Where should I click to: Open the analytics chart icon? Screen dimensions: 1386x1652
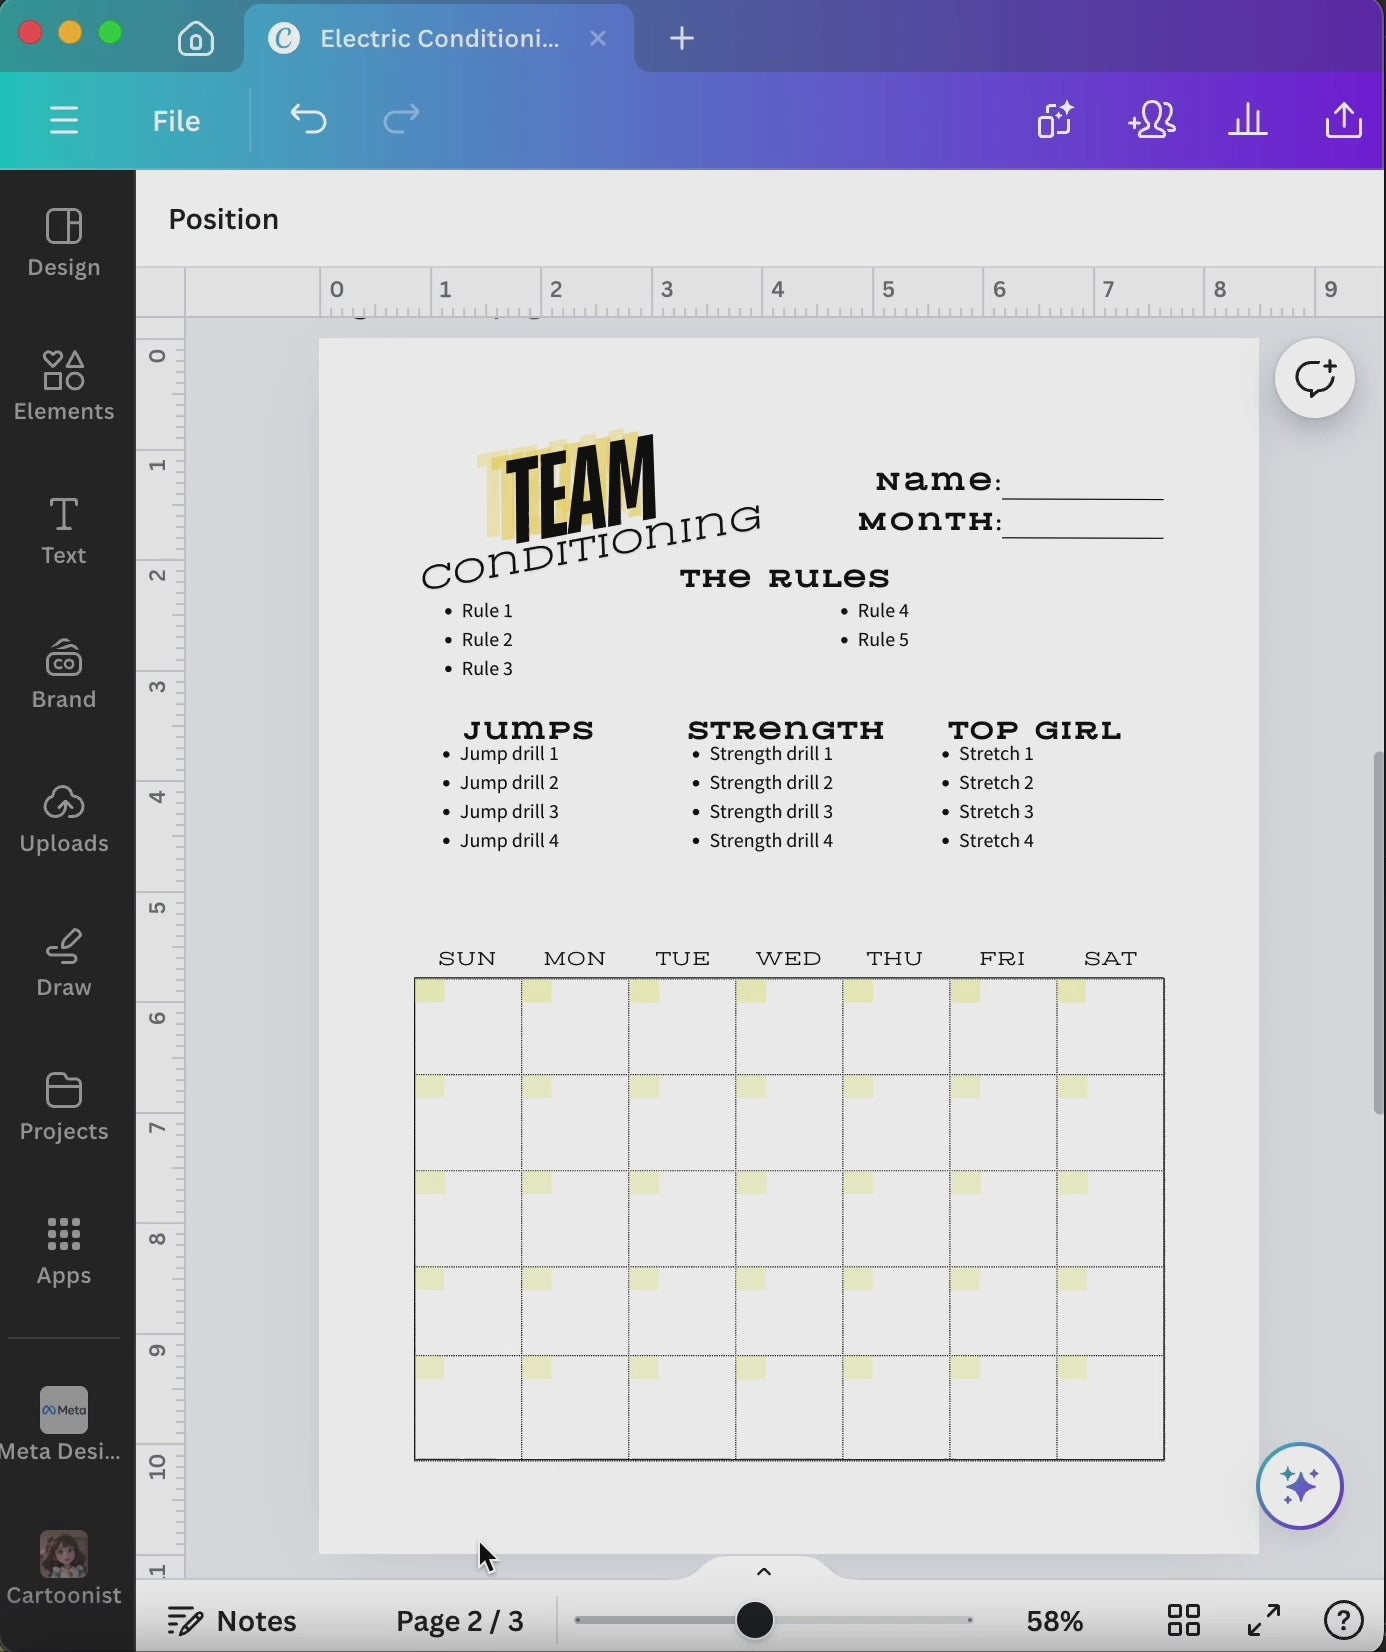pyautogui.click(x=1248, y=120)
